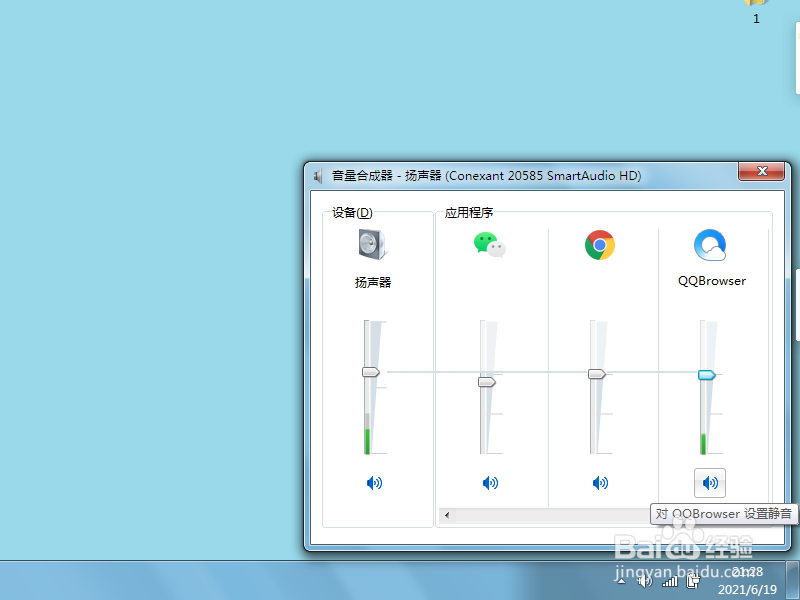Mute WeChat audio output
Viewport: 800px width, 600px height.
click(x=490, y=483)
